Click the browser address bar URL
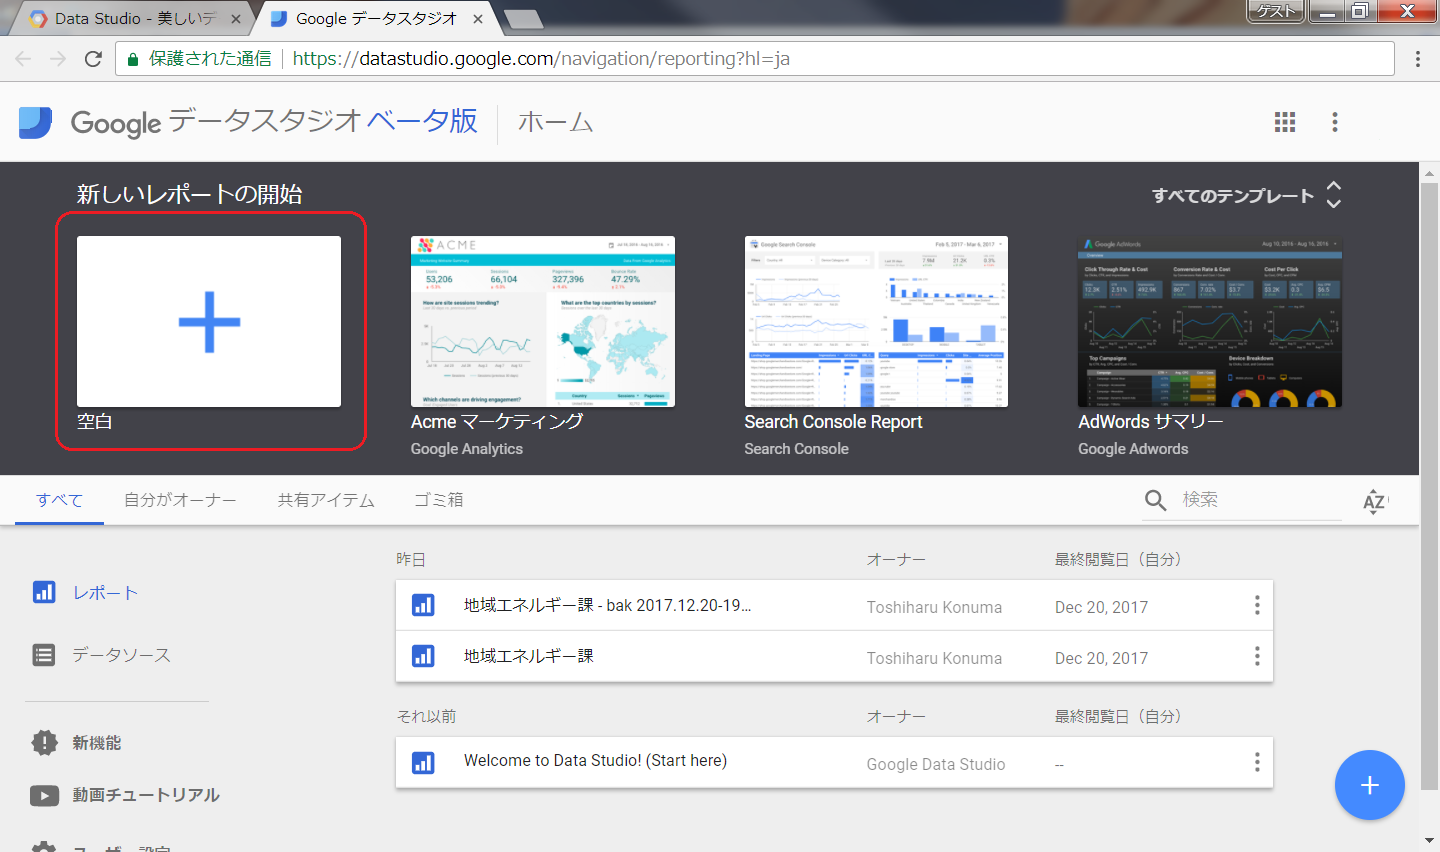1440x852 pixels. (x=541, y=59)
